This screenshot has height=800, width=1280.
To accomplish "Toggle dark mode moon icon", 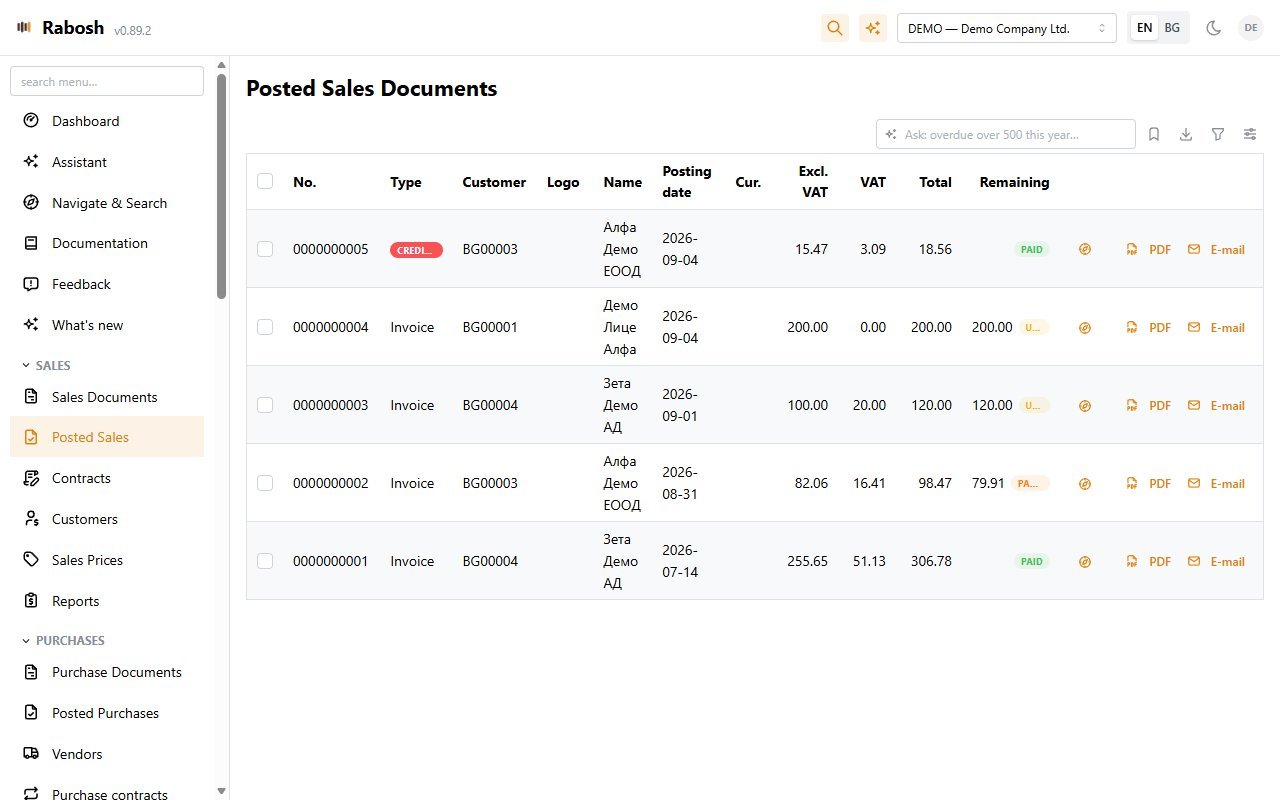I will click(1214, 28).
